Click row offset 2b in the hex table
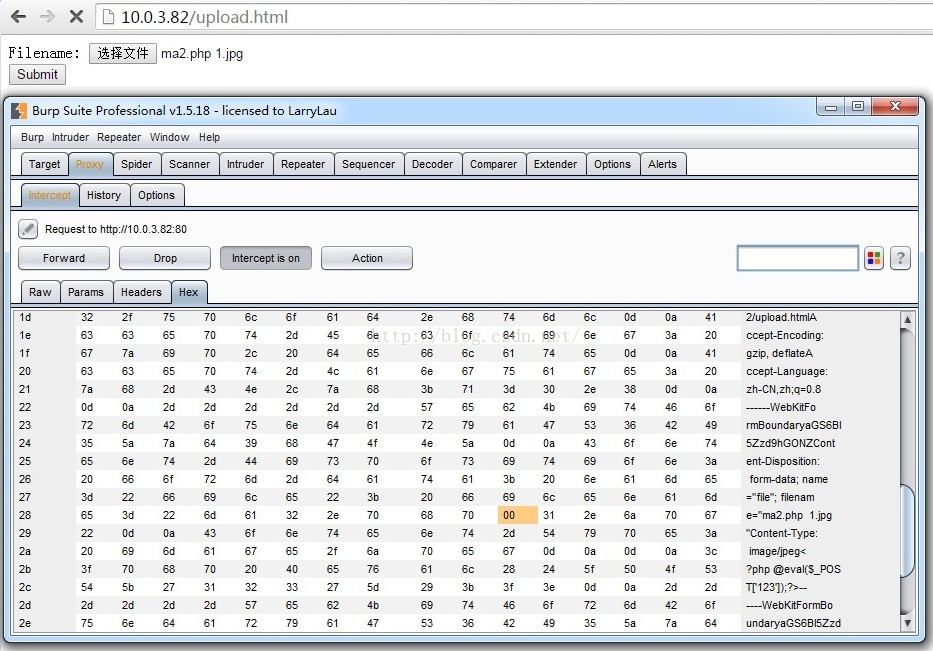Screen dimensions: 933x651 (25, 569)
